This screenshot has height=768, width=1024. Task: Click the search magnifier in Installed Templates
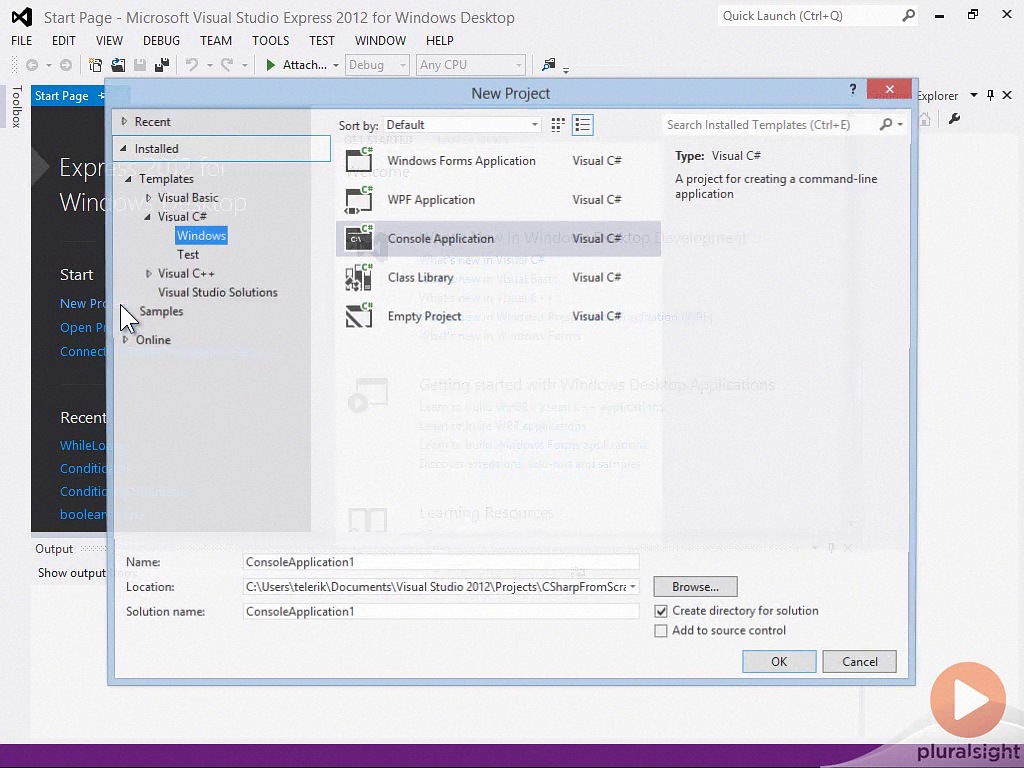pyautogui.click(x=886, y=124)
